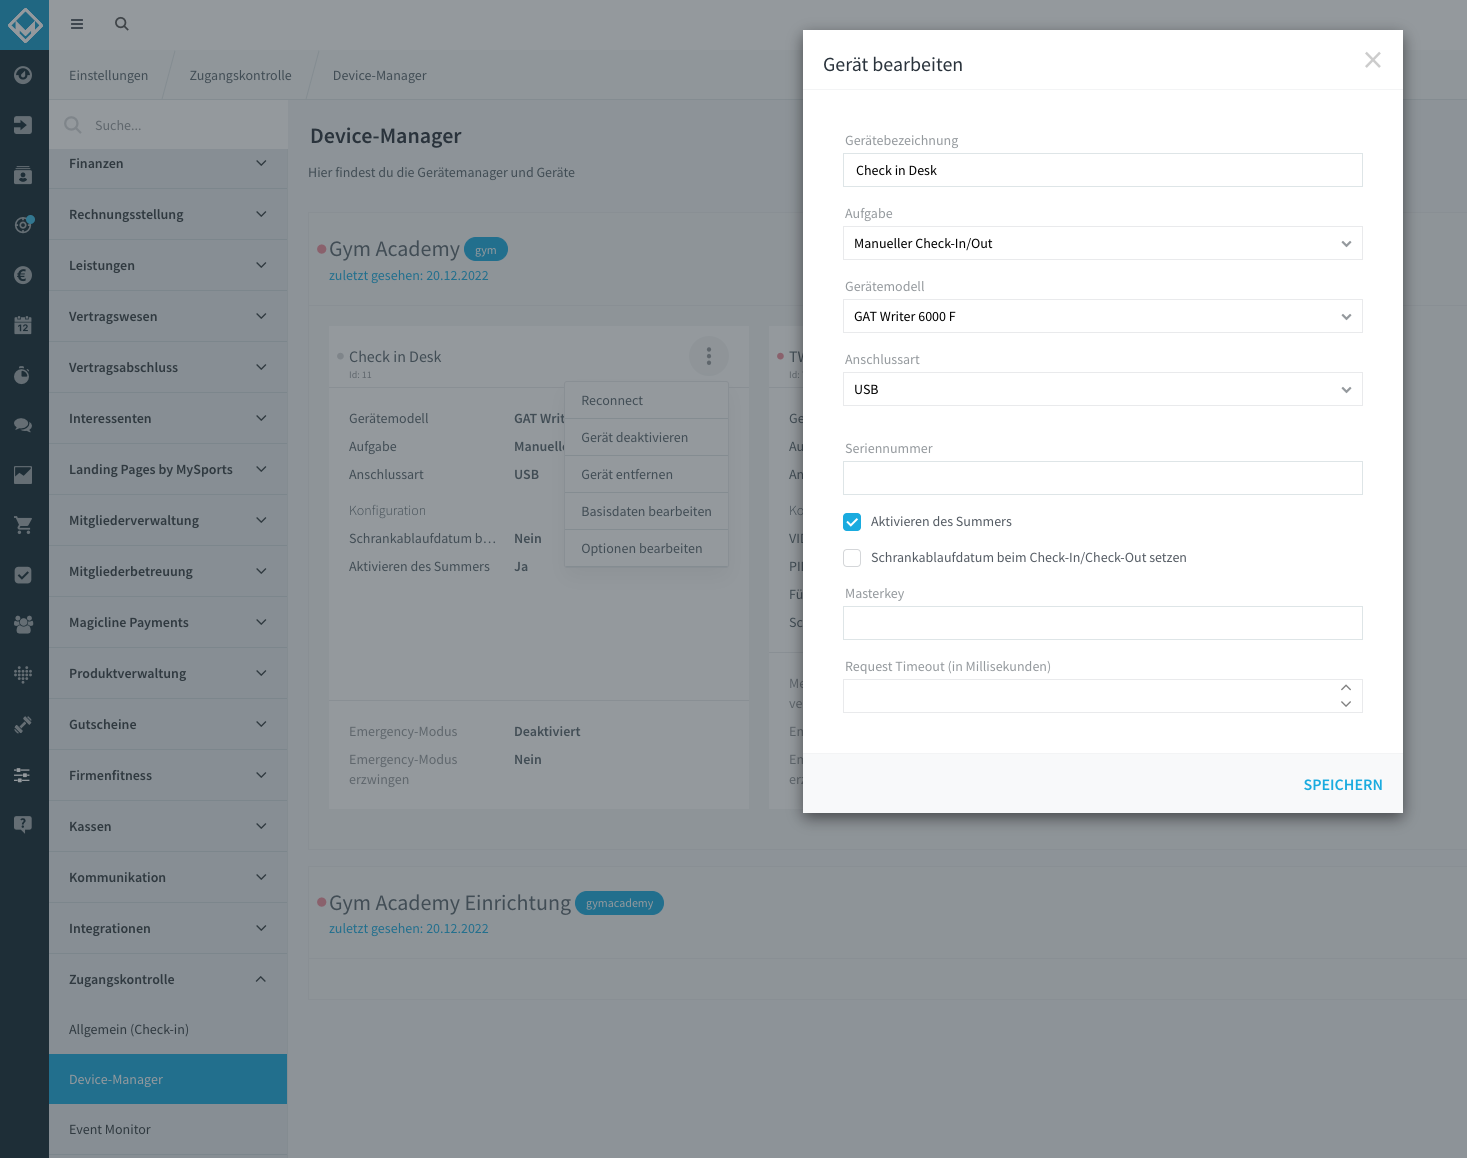Click the magnifier search icon in top bar
Viewport: 1467px width, 1158px height.
tap(122, 24)
